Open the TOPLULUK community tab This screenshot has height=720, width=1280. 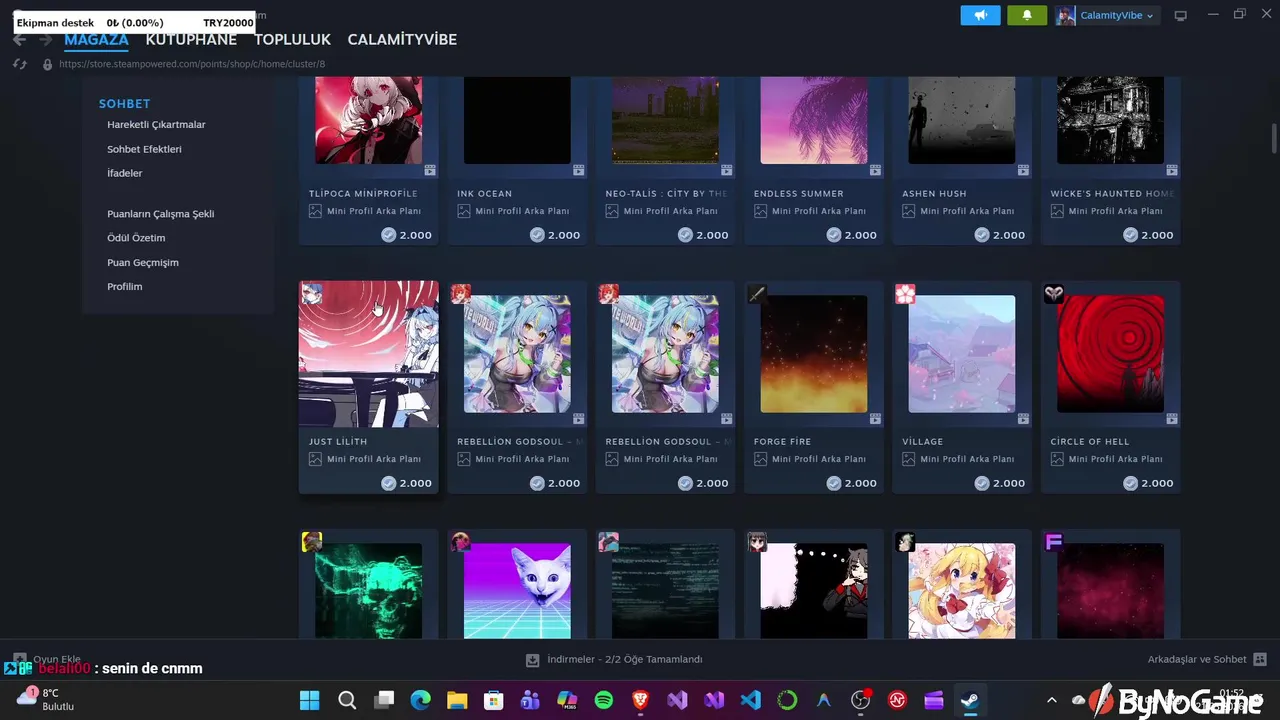(292, 39)
